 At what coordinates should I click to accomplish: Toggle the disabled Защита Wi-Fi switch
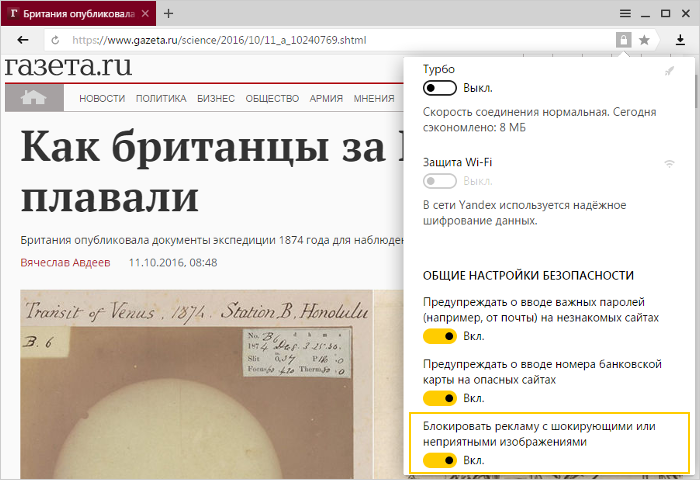[x=440, y=181]
